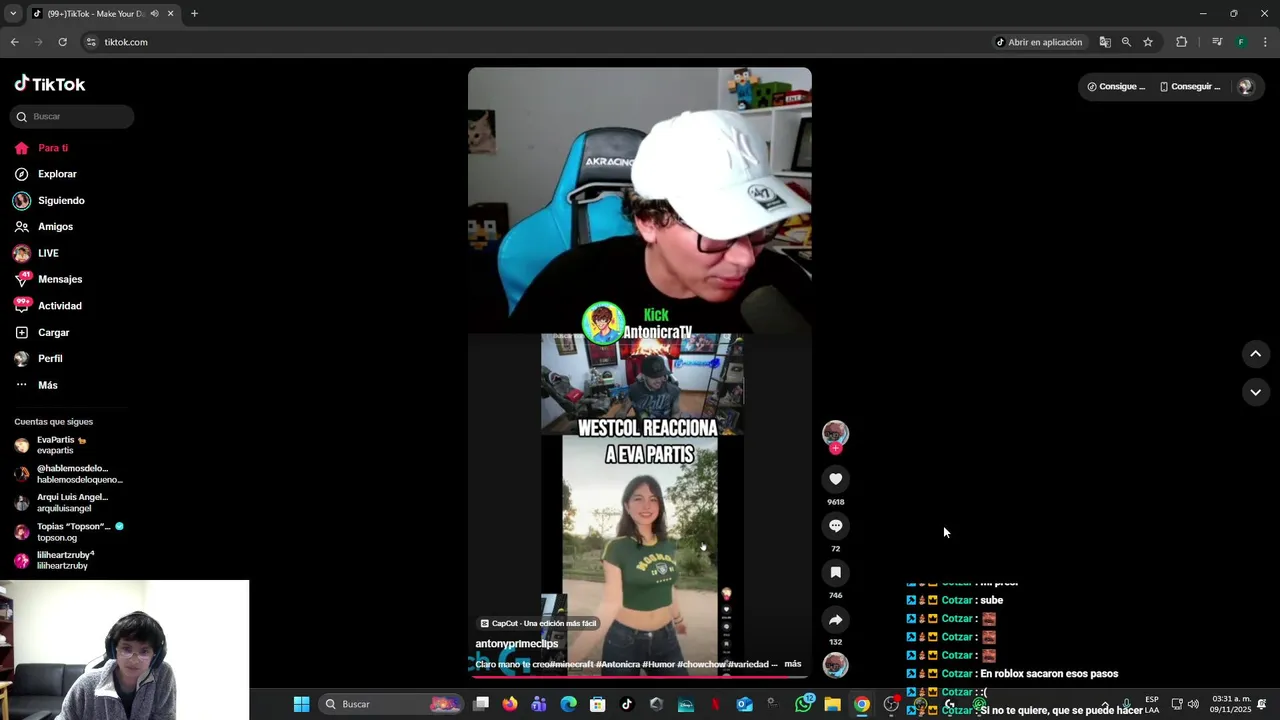Seek on the video progress bar
The image size is (1280, 720).
pyautogui.click(x=639, y=676)
